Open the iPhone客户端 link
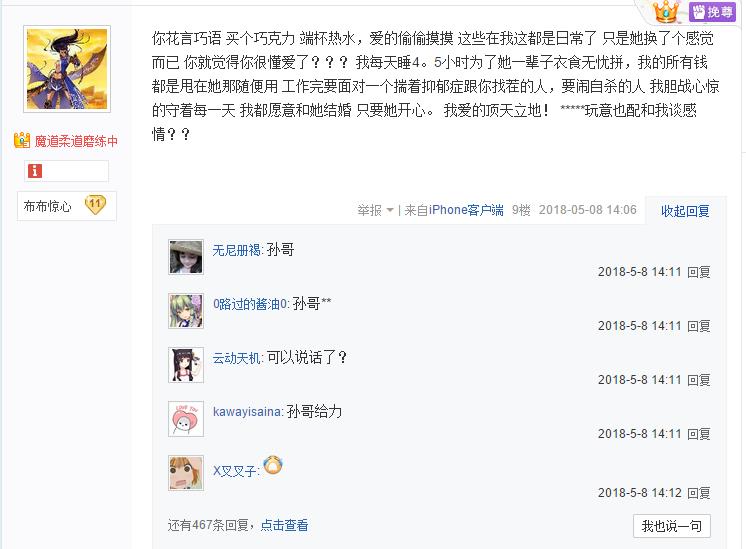The width and height of the screenshot is (746, 549). [x=466, y=210]
